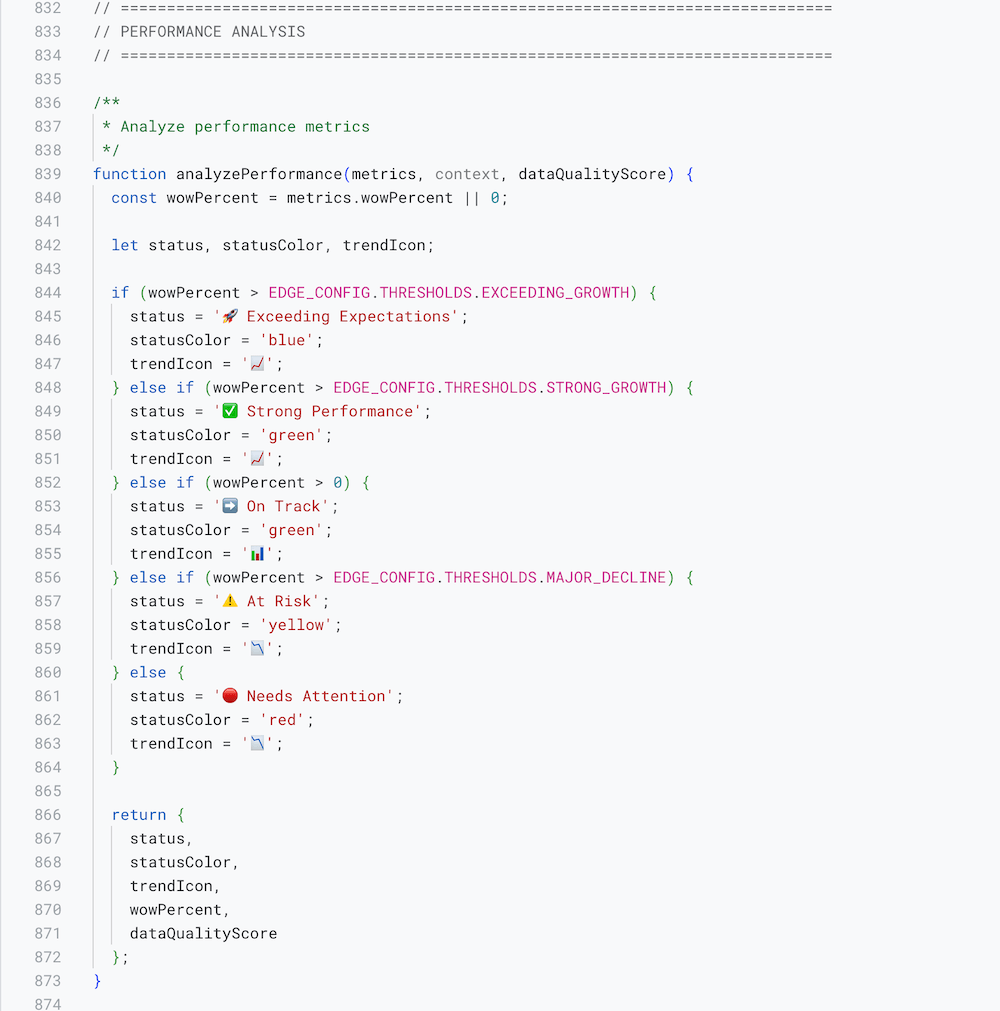Click EDGE_CONFIG on line 844
The image size is (1000, 1011).
pyautogui.click(x=319, y=293)
